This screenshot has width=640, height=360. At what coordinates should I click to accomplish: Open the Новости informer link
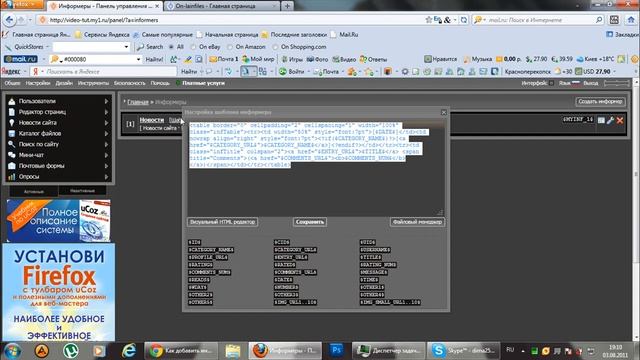coord(152,120)
